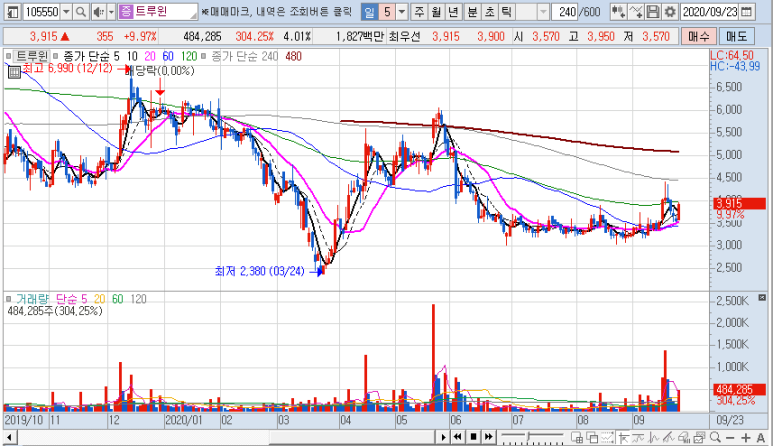Click the grid table icon under 트루윈 legend

[x=14, y=73]
